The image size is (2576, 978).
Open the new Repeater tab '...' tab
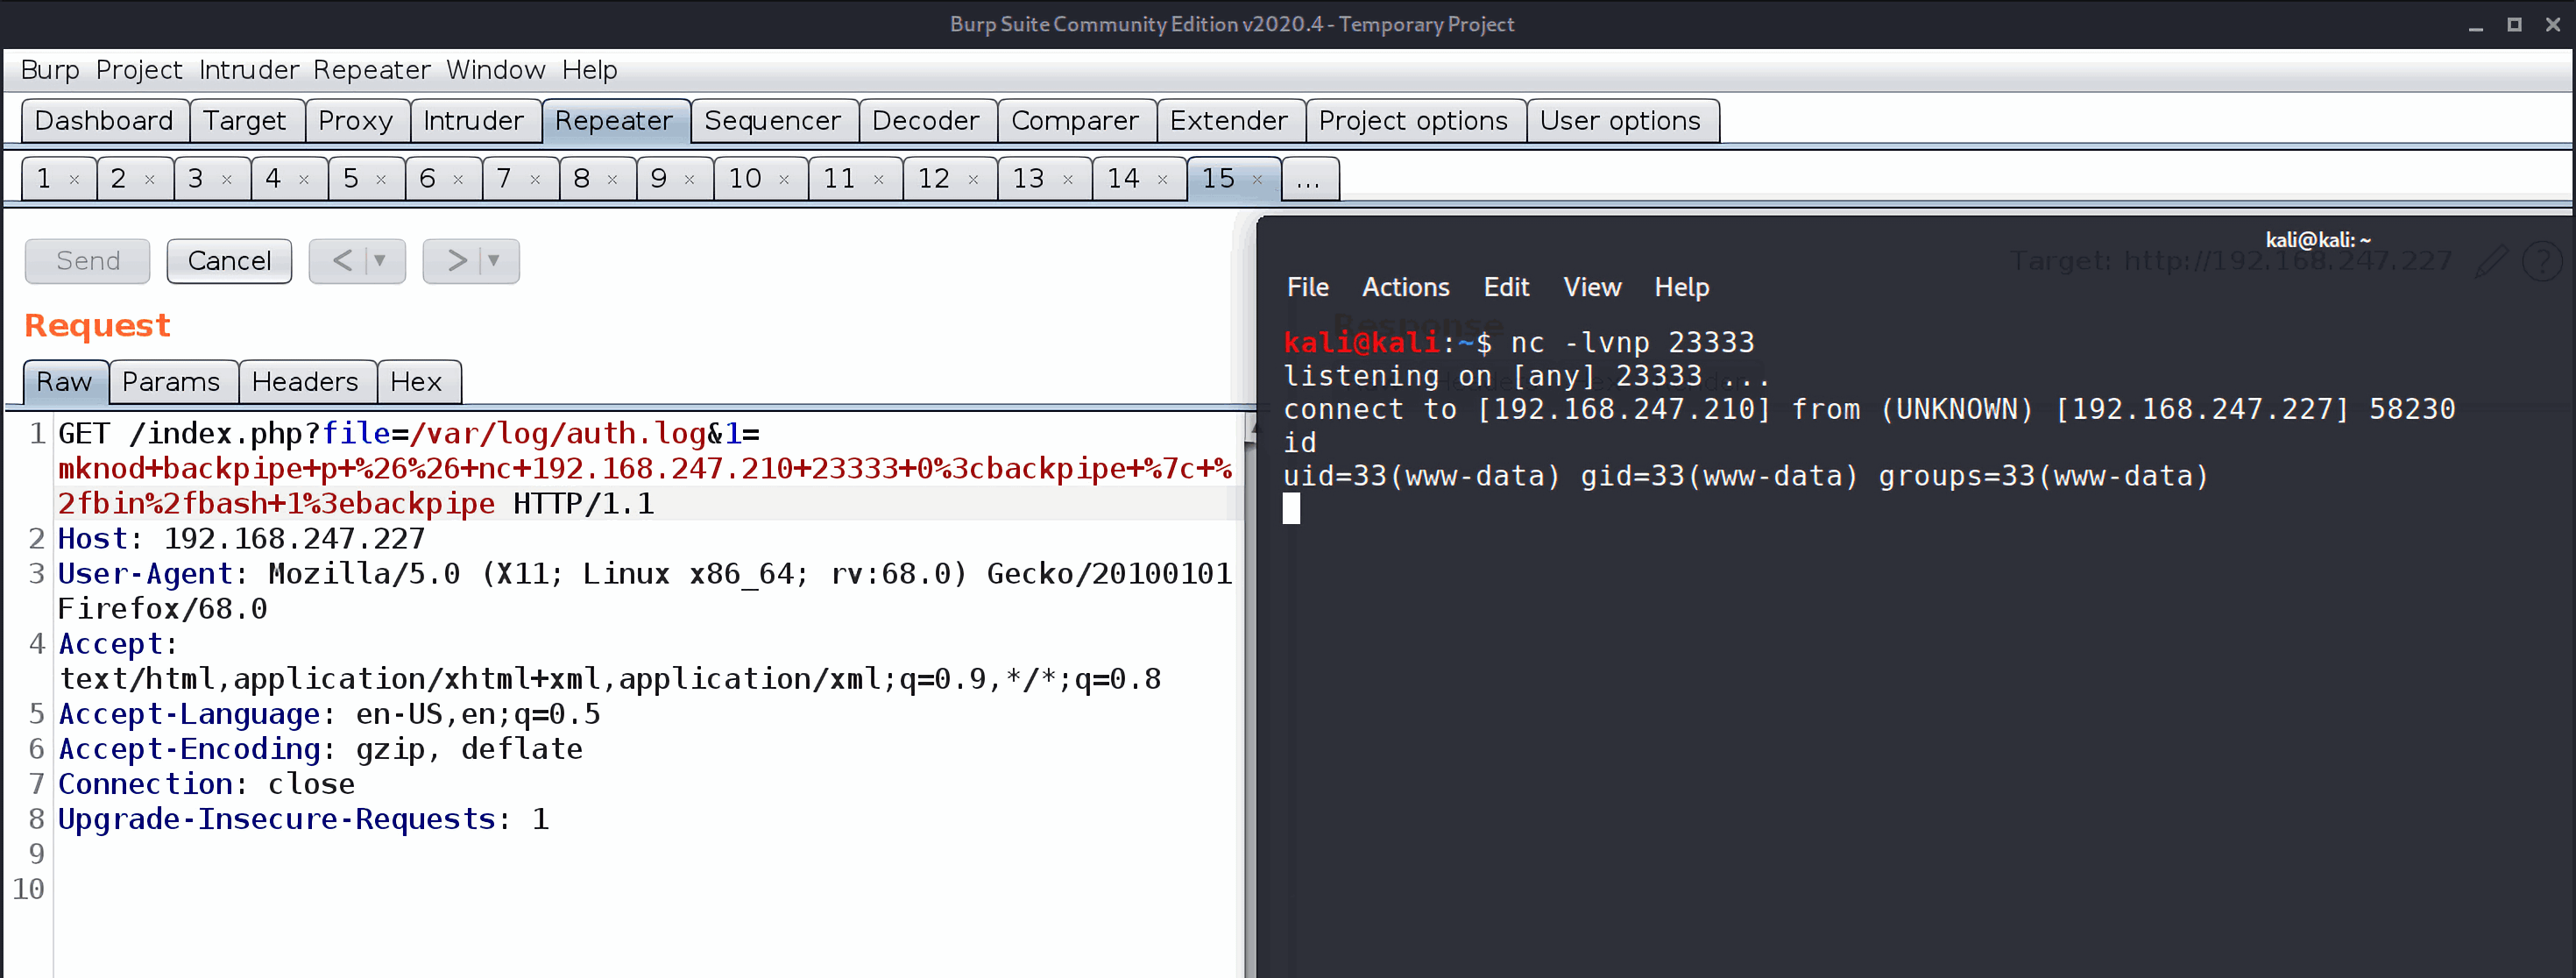click(1310, 179)
